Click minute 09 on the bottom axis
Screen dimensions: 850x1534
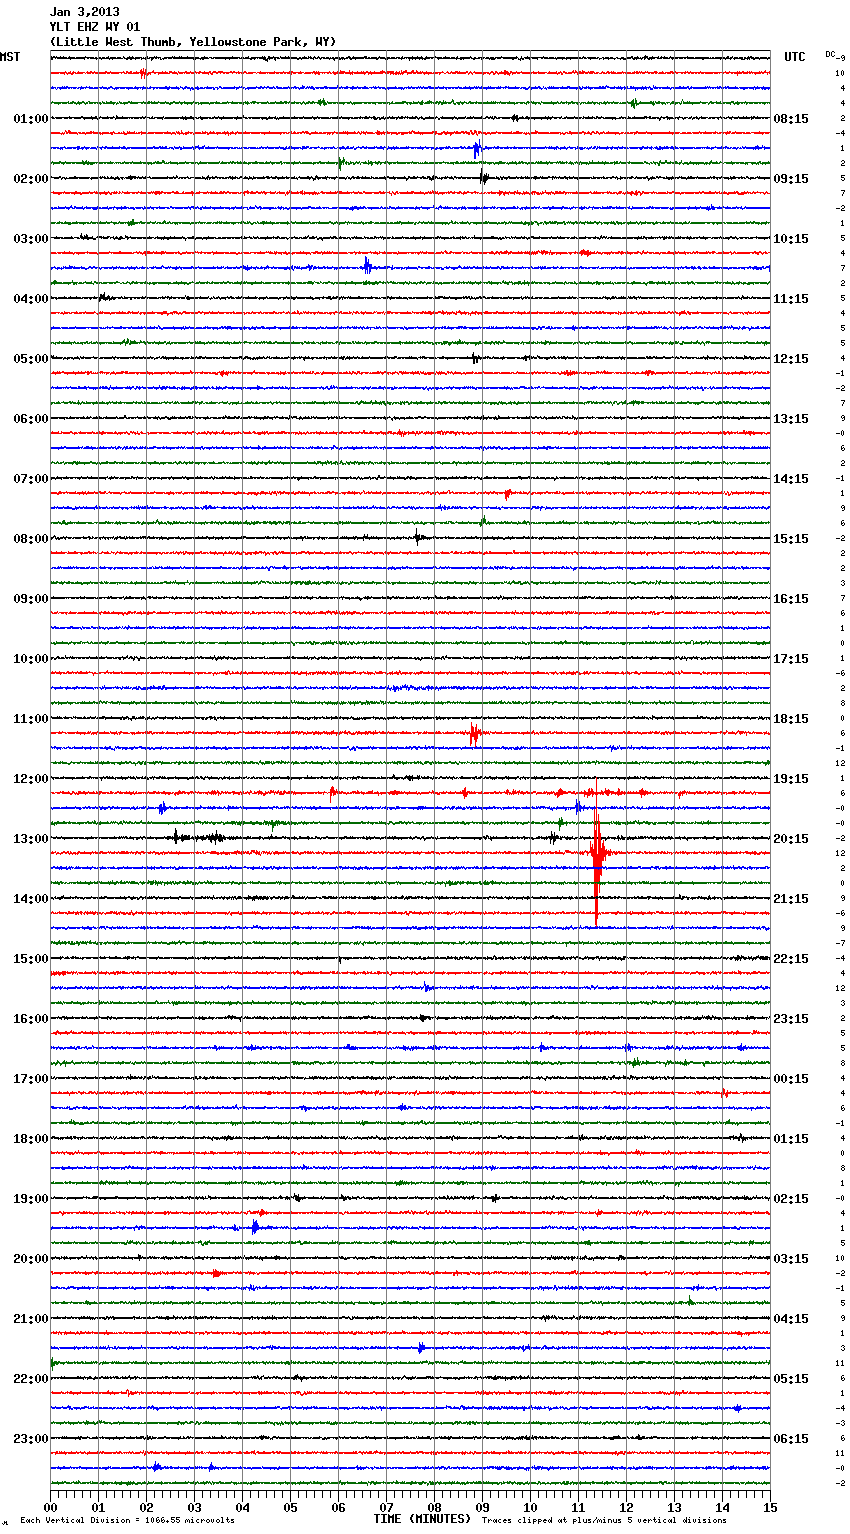[482, 1507]
